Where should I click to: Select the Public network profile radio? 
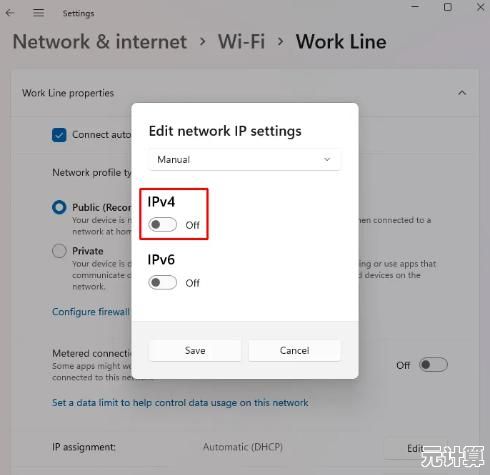pyautogui.click(x=59, y=207)
